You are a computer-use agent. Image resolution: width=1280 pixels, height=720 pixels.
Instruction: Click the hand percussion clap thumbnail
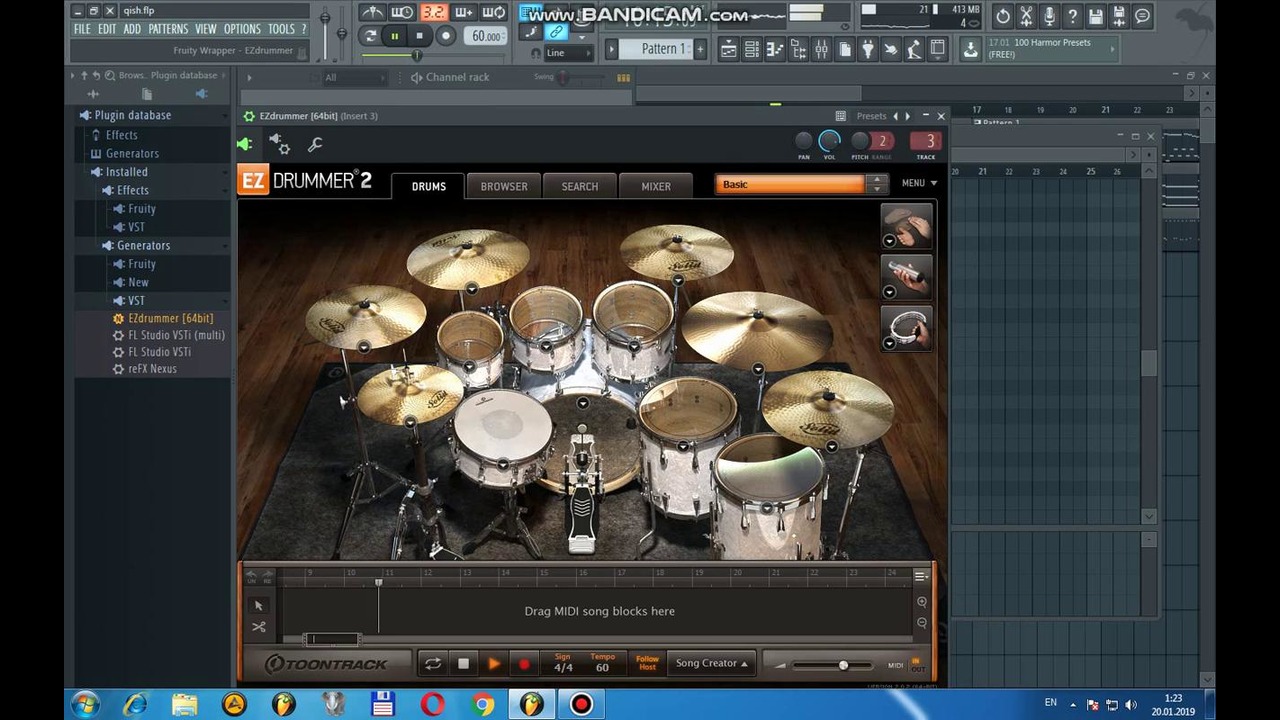pos(908,227)
